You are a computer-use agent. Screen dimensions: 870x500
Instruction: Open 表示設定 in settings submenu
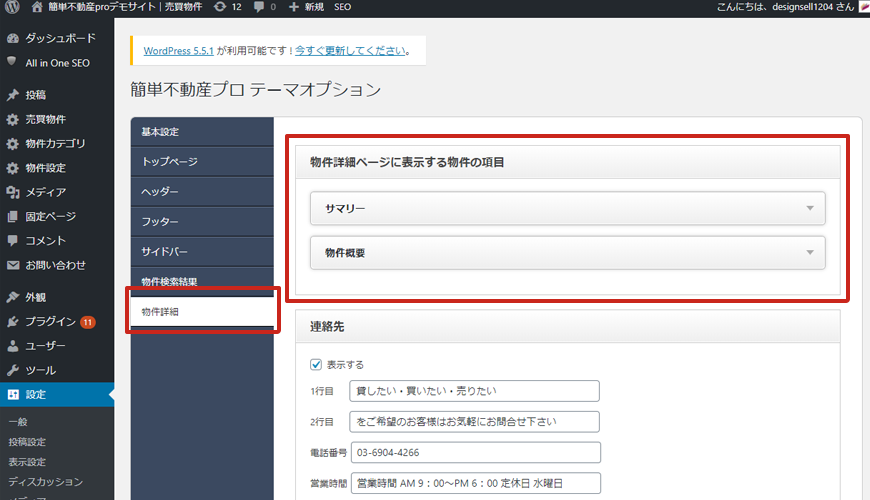coord(27,462)
